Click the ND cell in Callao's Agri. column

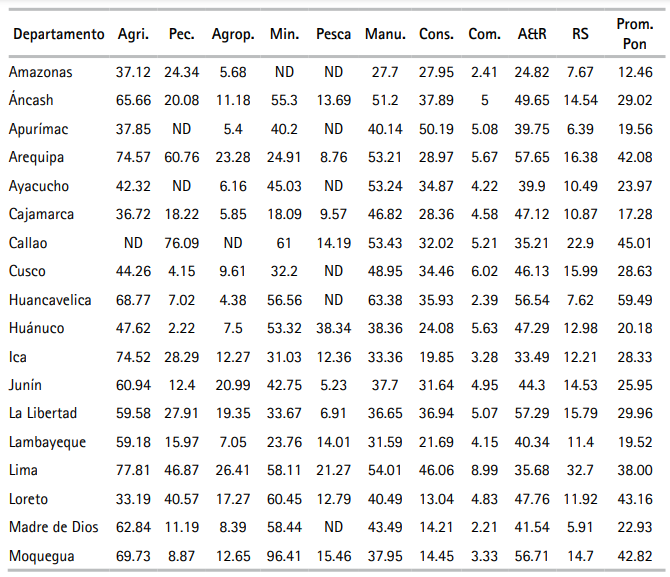tap(133, 243)
